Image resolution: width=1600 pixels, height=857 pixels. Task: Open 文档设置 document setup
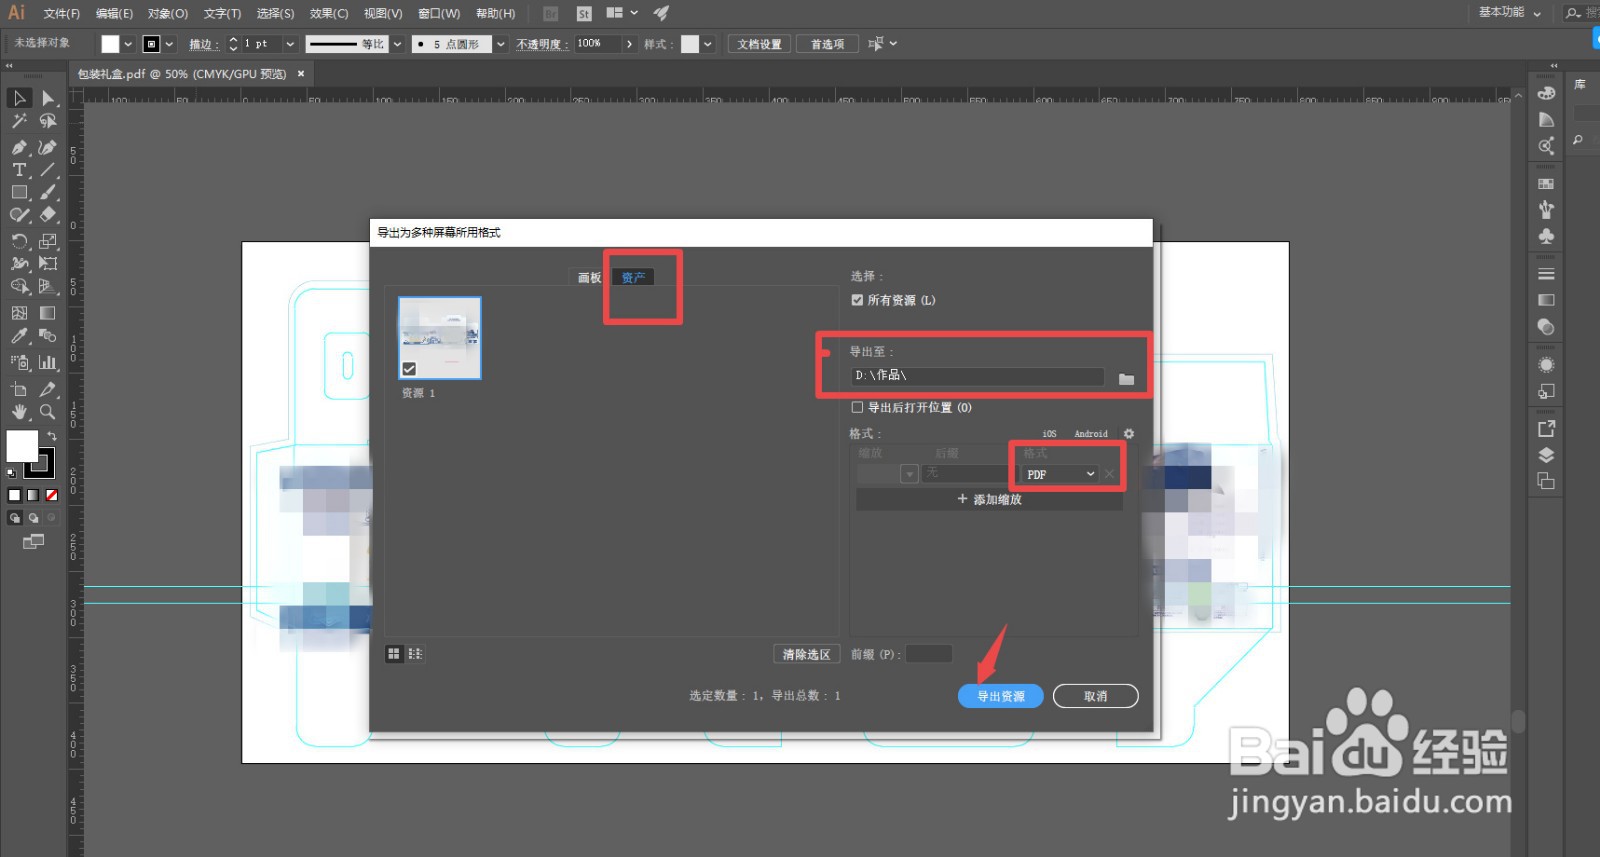pos(760,44)
